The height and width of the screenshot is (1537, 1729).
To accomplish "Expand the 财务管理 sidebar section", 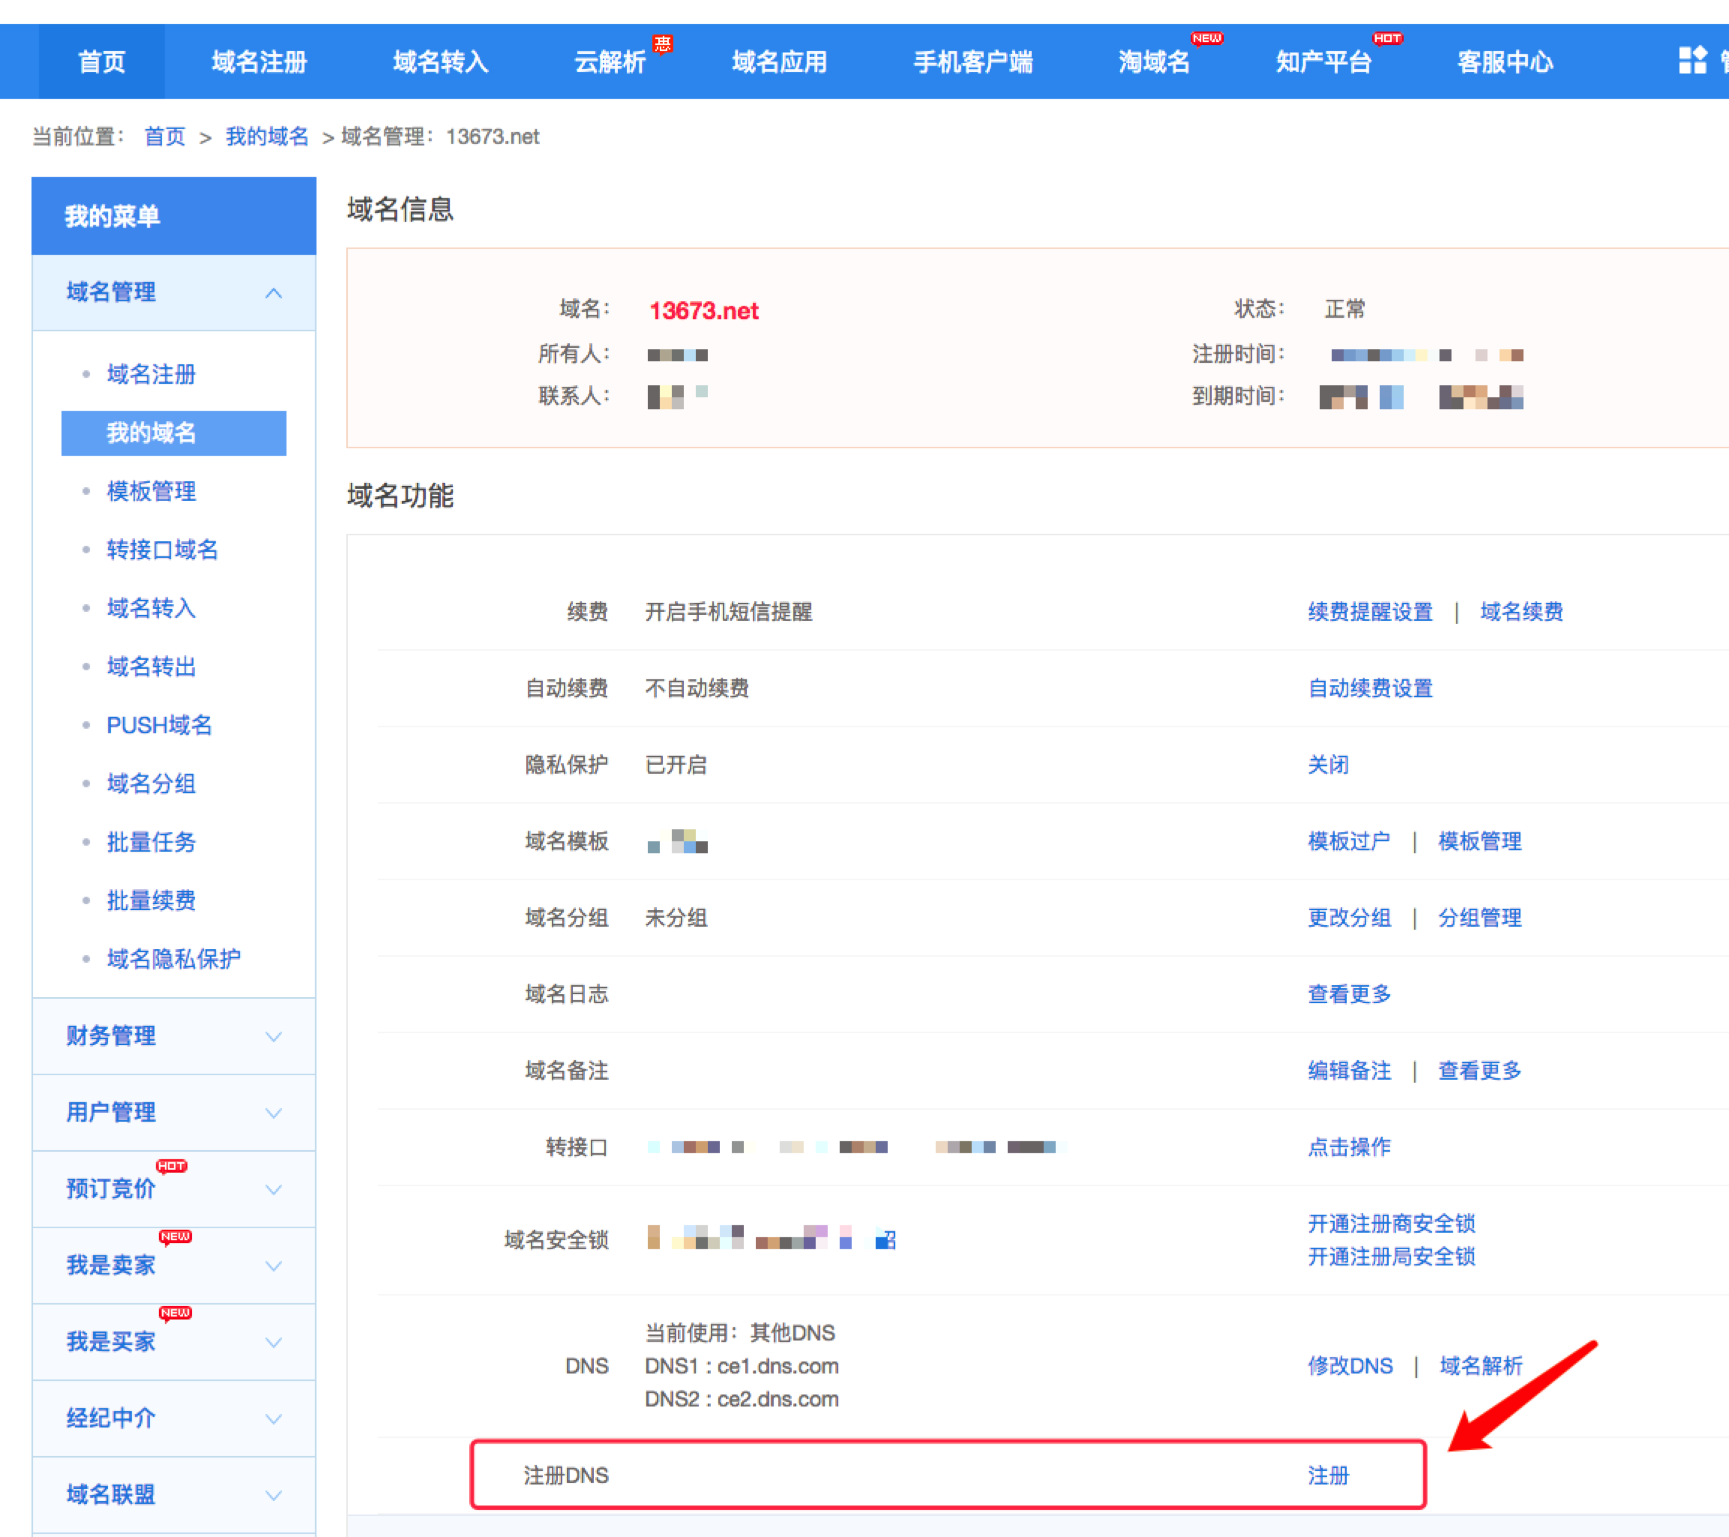I will (x=273, y=1037).
